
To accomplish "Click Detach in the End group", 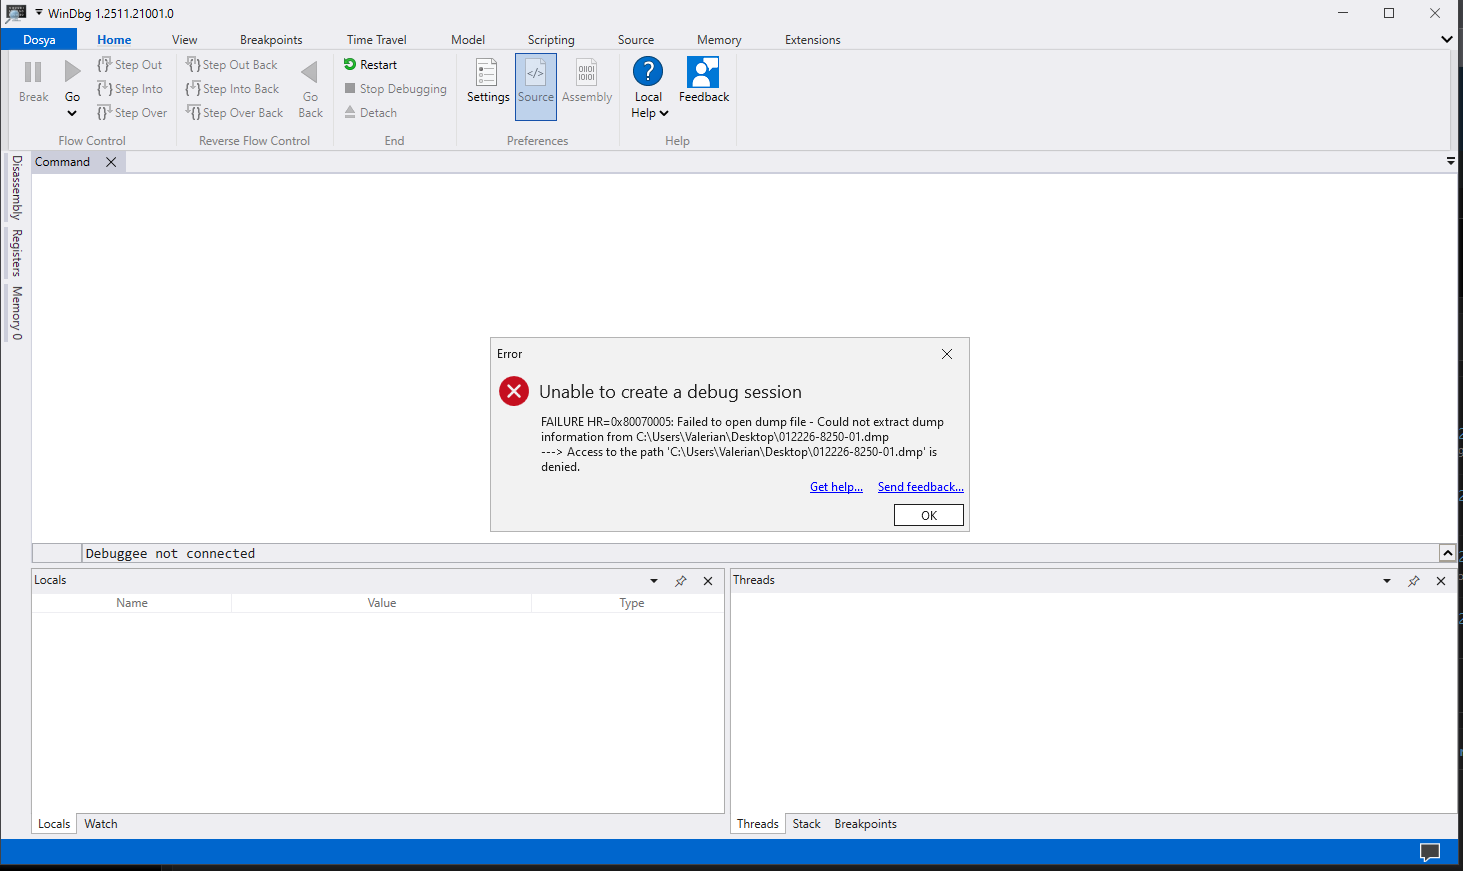I will 370,113.
